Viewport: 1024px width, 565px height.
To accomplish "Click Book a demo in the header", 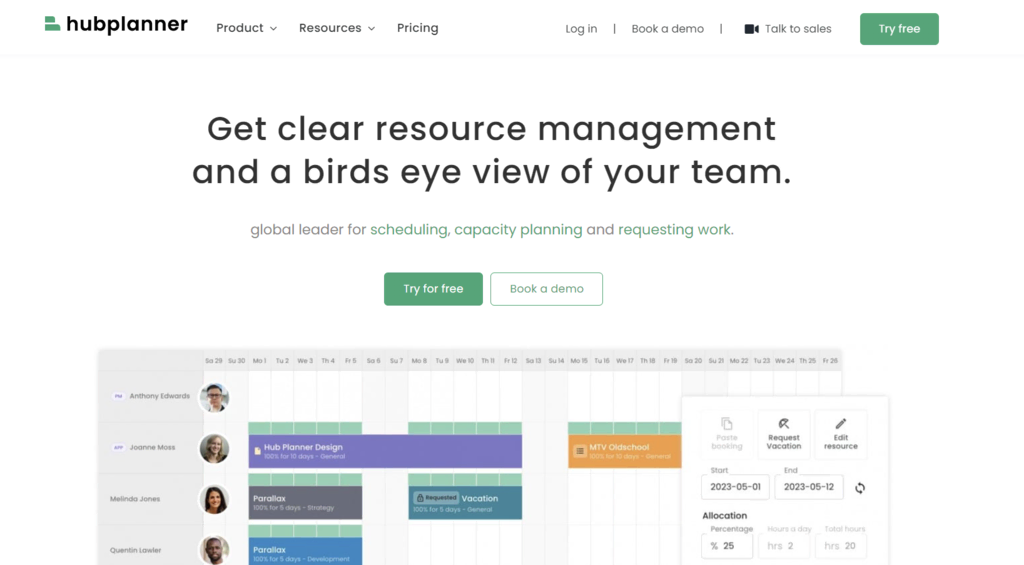I will [667, 29].
